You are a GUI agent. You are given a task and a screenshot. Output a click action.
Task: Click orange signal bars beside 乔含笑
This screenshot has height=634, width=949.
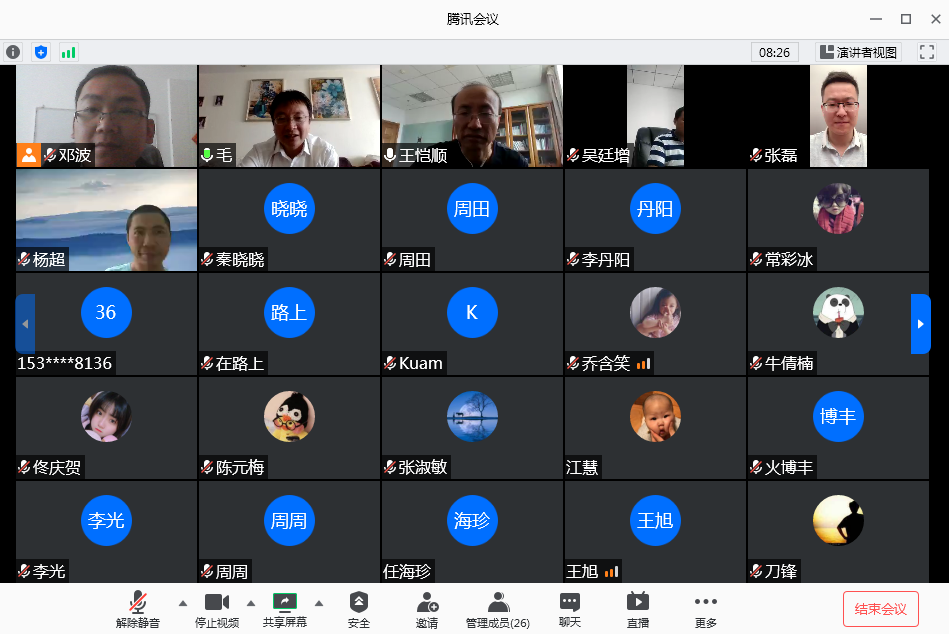644,363
